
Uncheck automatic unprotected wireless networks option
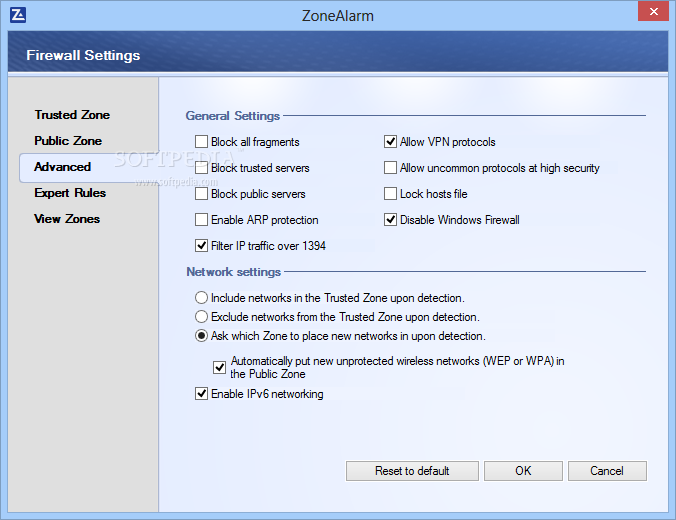coord(219,367)
